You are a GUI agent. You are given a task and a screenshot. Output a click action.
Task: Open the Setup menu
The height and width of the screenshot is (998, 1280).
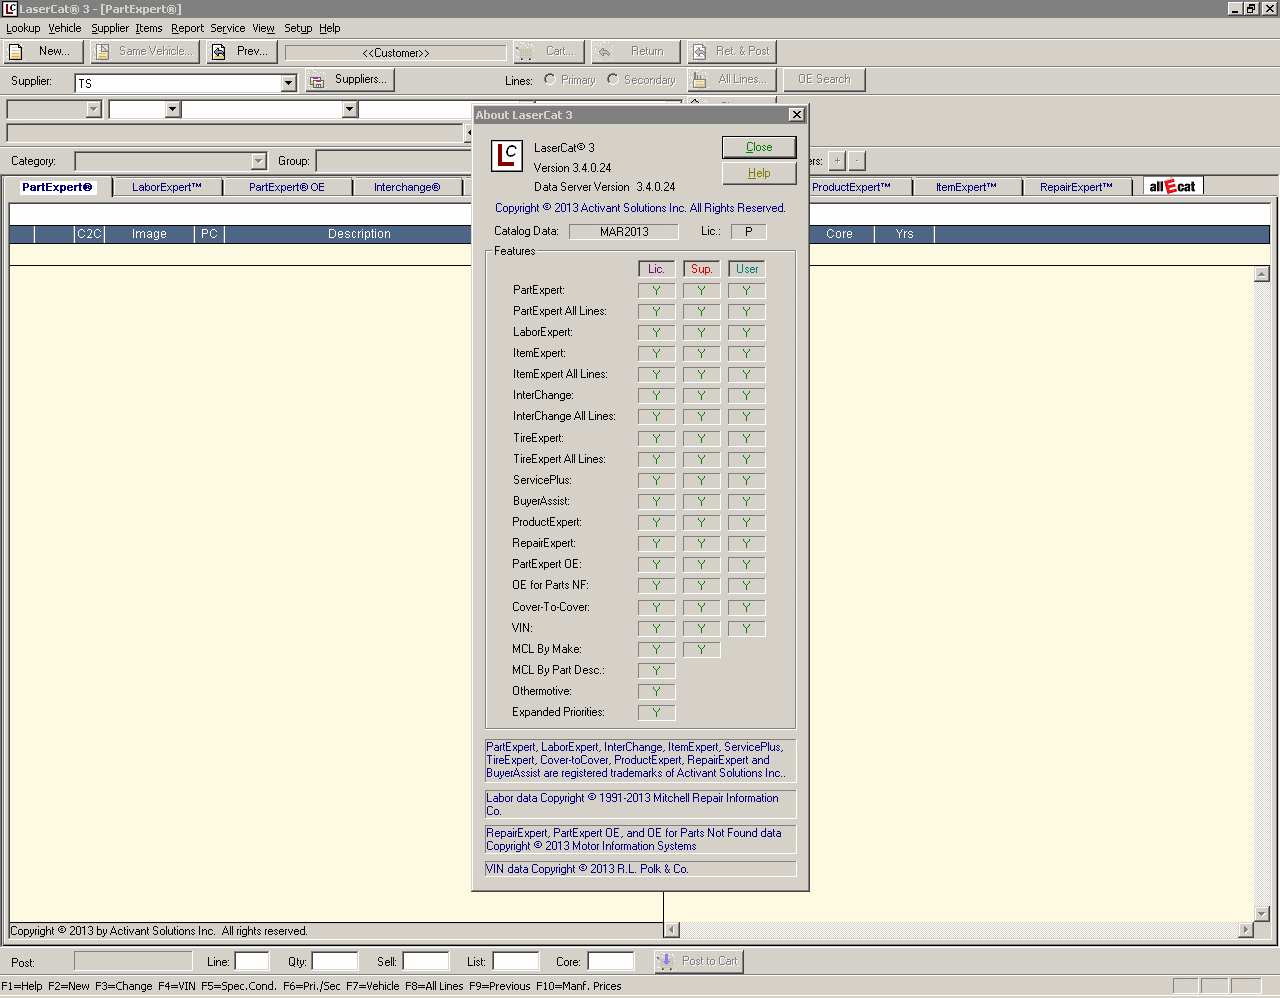[298, 28]
